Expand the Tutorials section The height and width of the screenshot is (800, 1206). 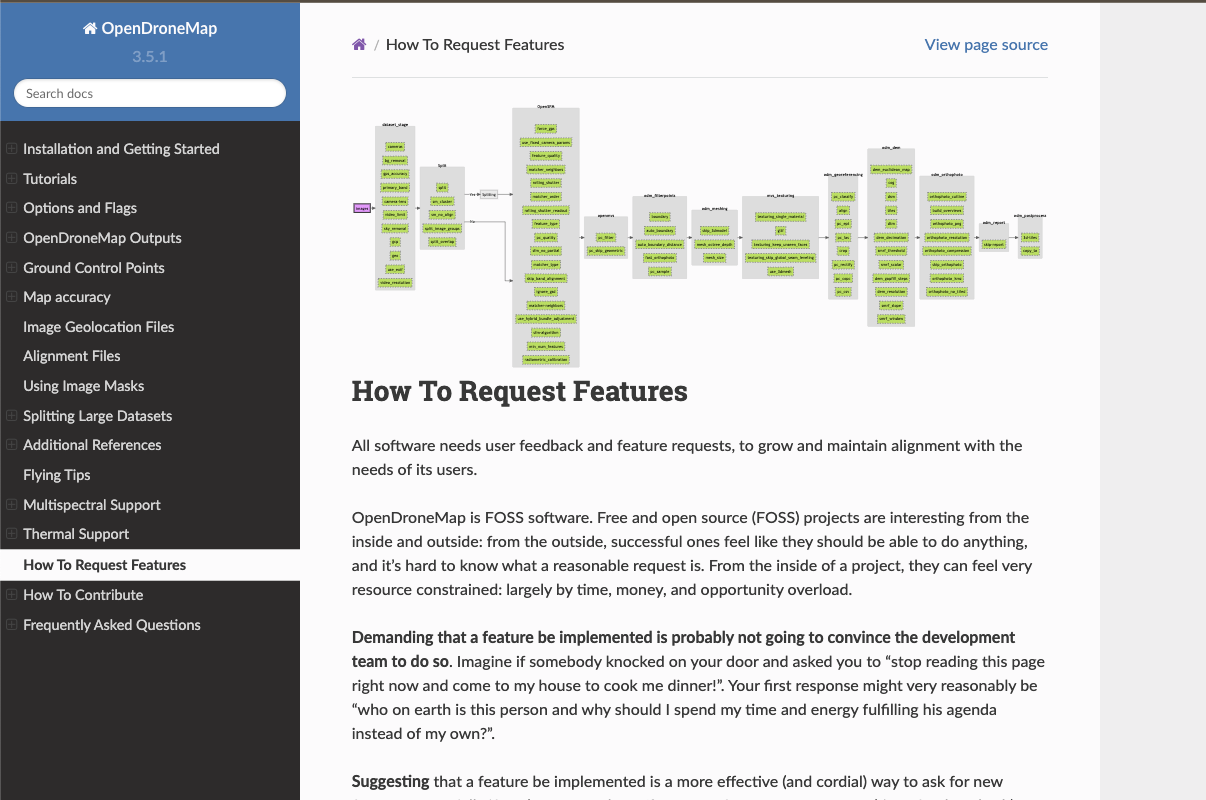pos(10,178)
